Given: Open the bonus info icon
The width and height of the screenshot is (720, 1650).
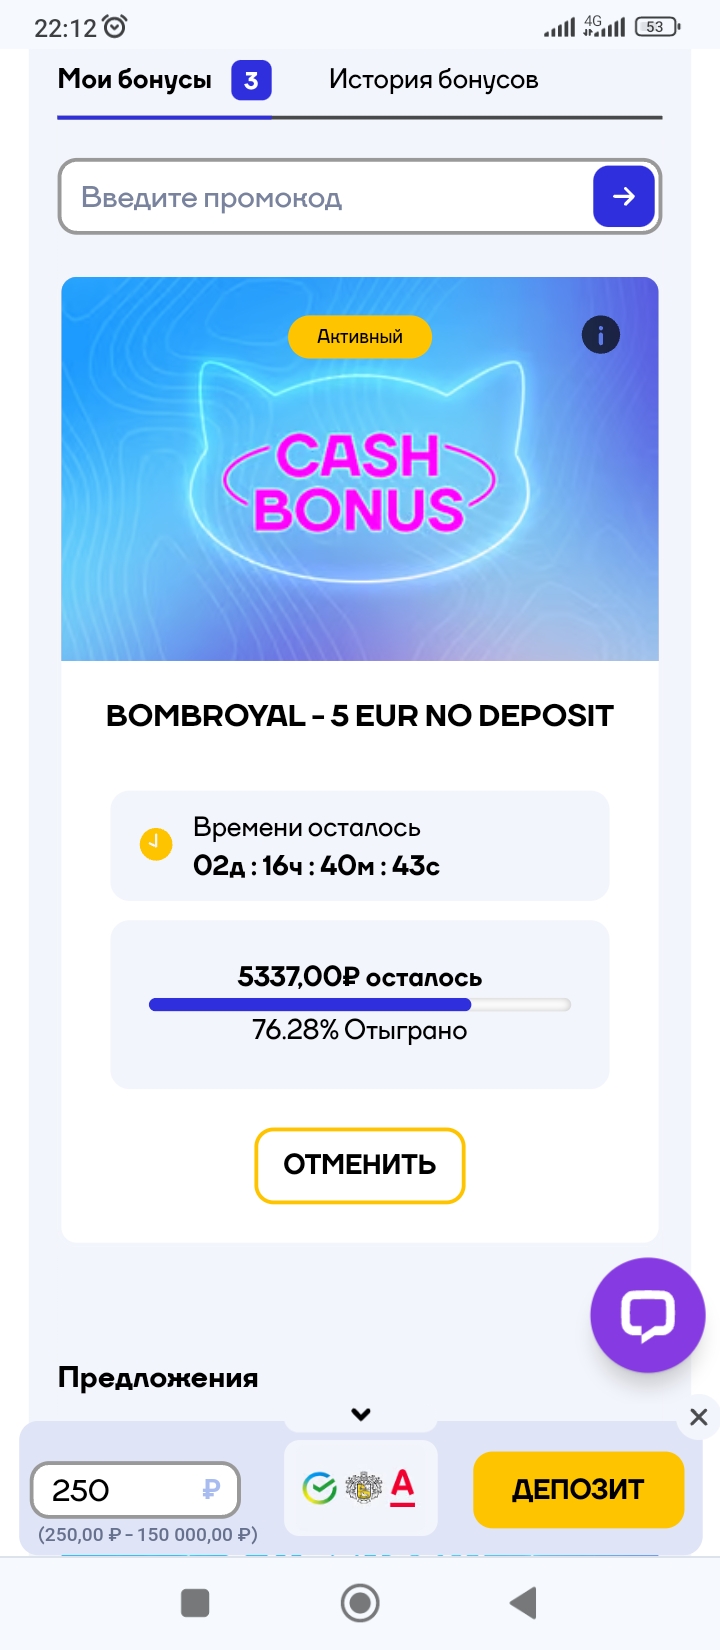Looking at the screenshot, I should pyautogui.click(x=600, y=335).
